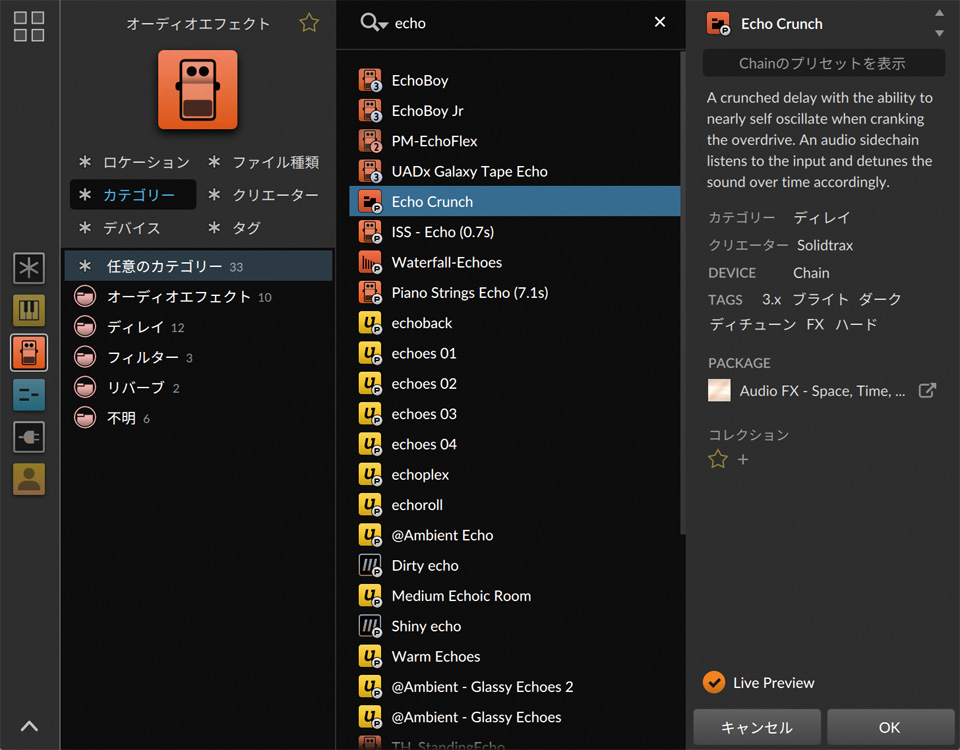Click echoback preset icon
960x750 pixels.
tap(370, 323)
